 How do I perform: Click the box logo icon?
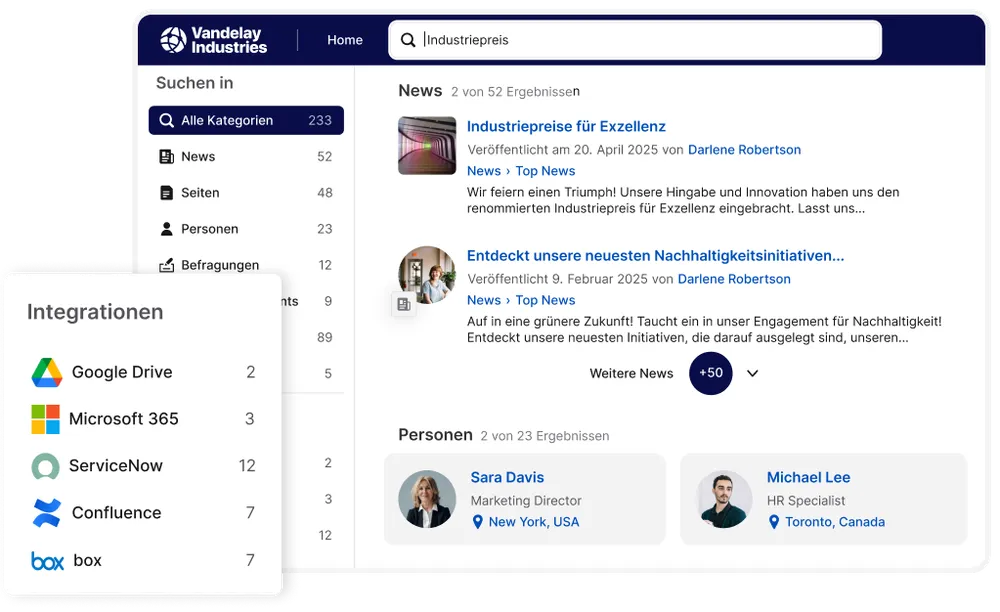point(48,561)
